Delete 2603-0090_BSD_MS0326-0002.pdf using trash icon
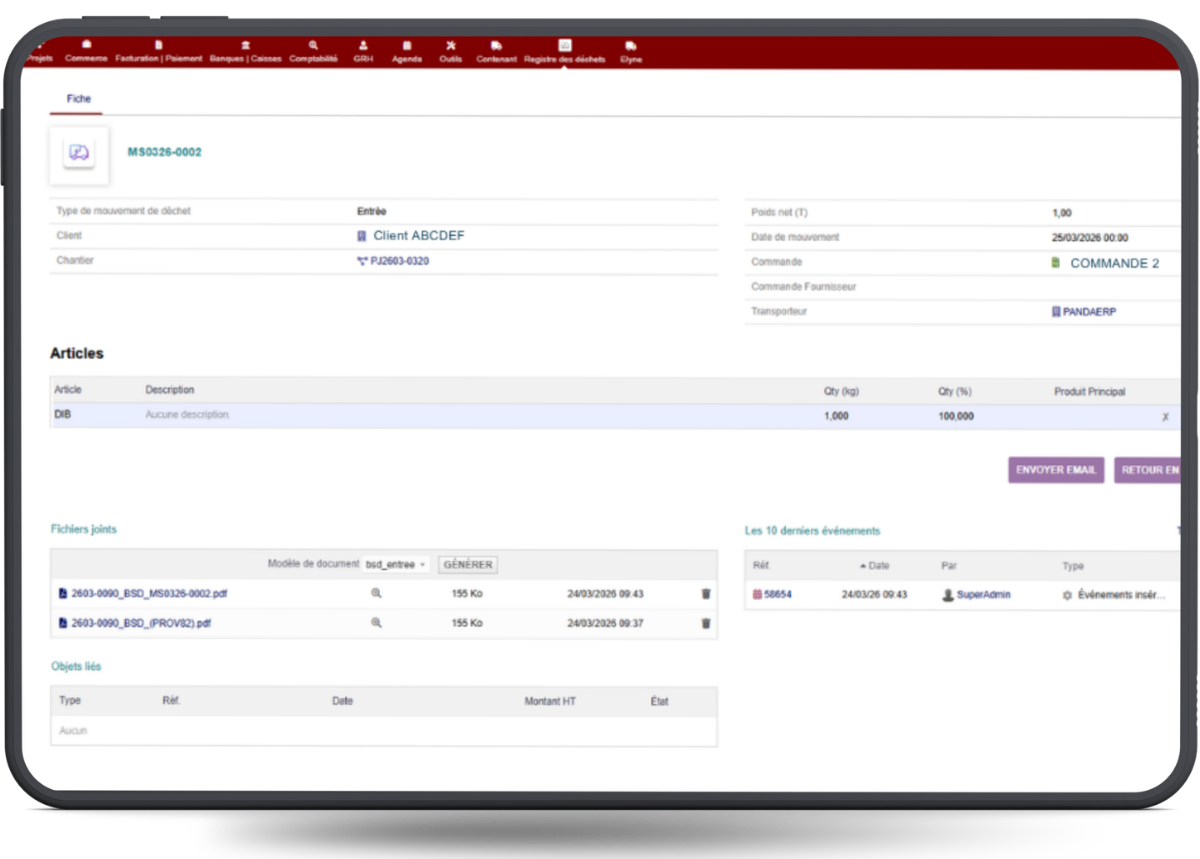Image resolution: width=1200 pixels, height=859 pixels. (x=706, y=593)
